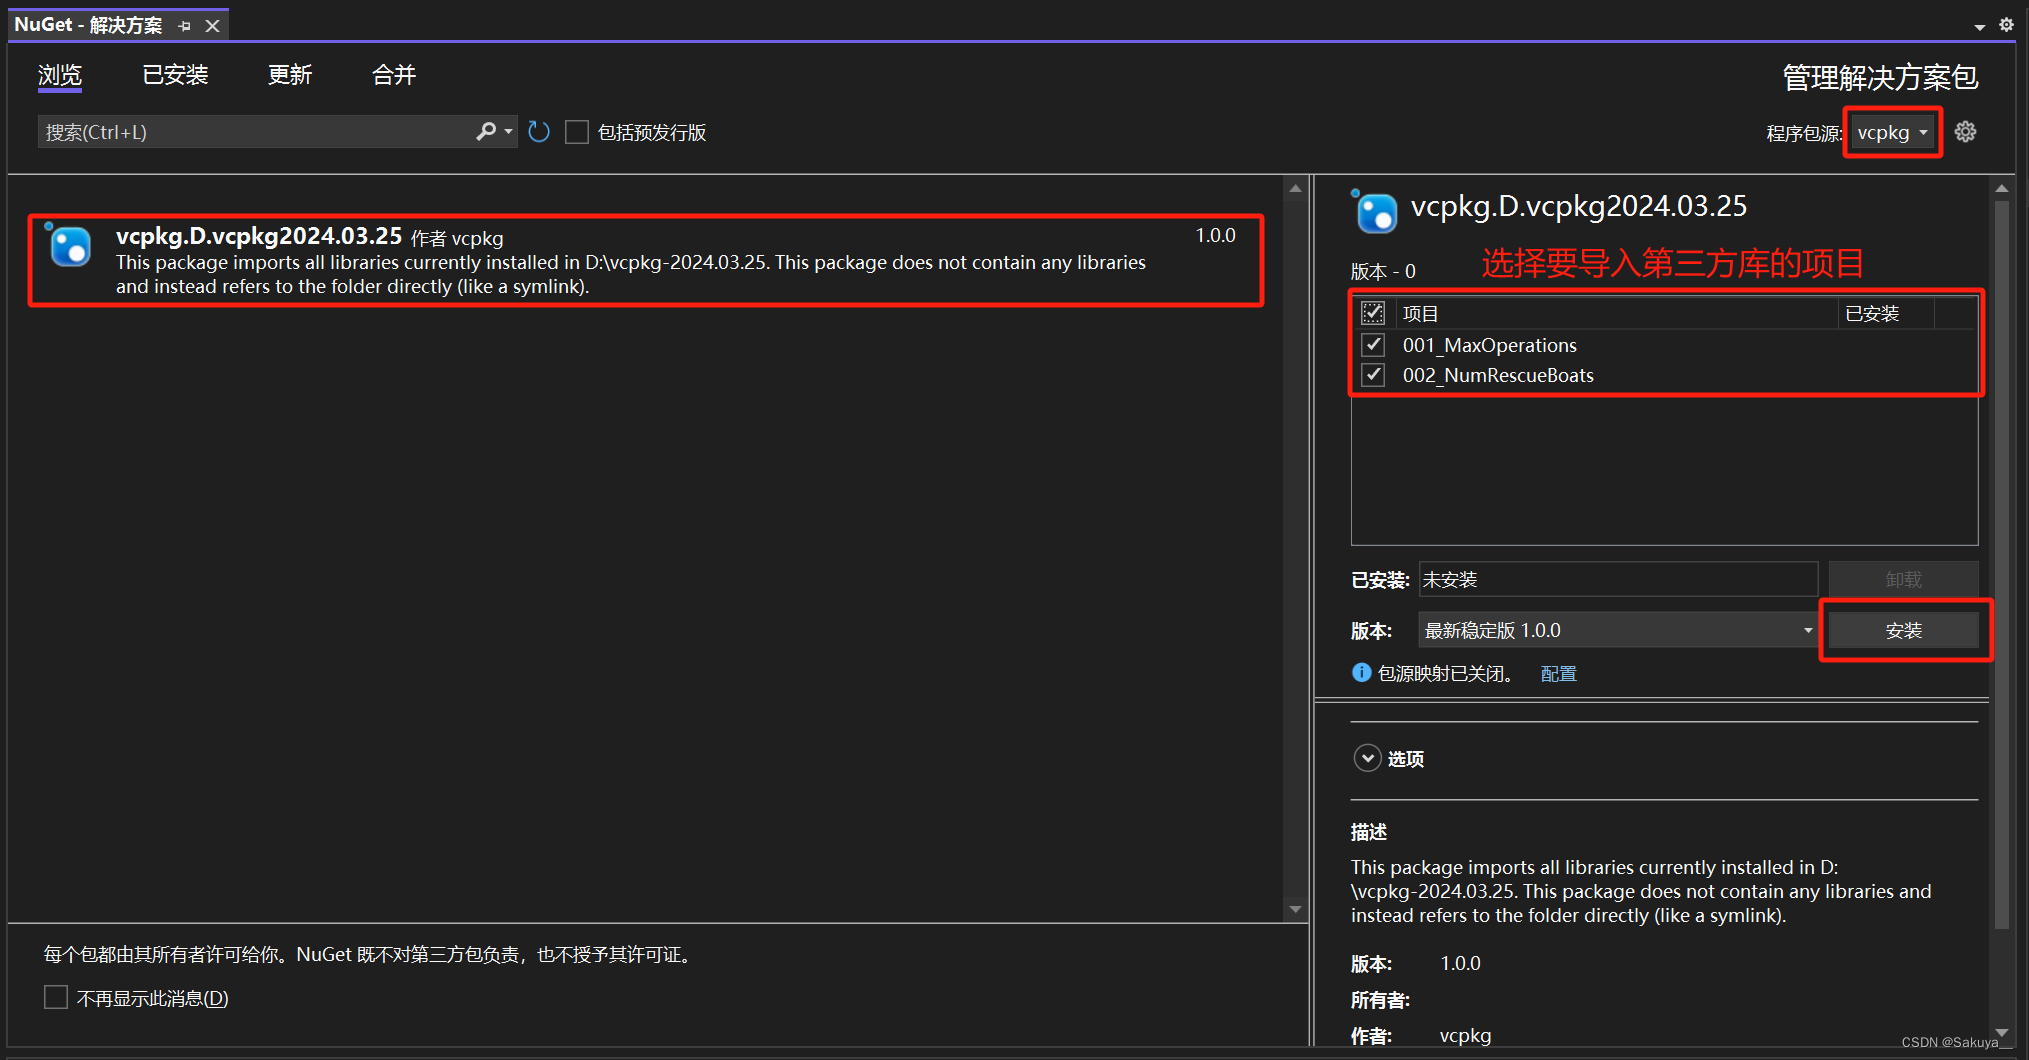The width and height of the screenshot is (2029, 1060).
Task: Open the window options gear icon
Action: click(2006, 25)
